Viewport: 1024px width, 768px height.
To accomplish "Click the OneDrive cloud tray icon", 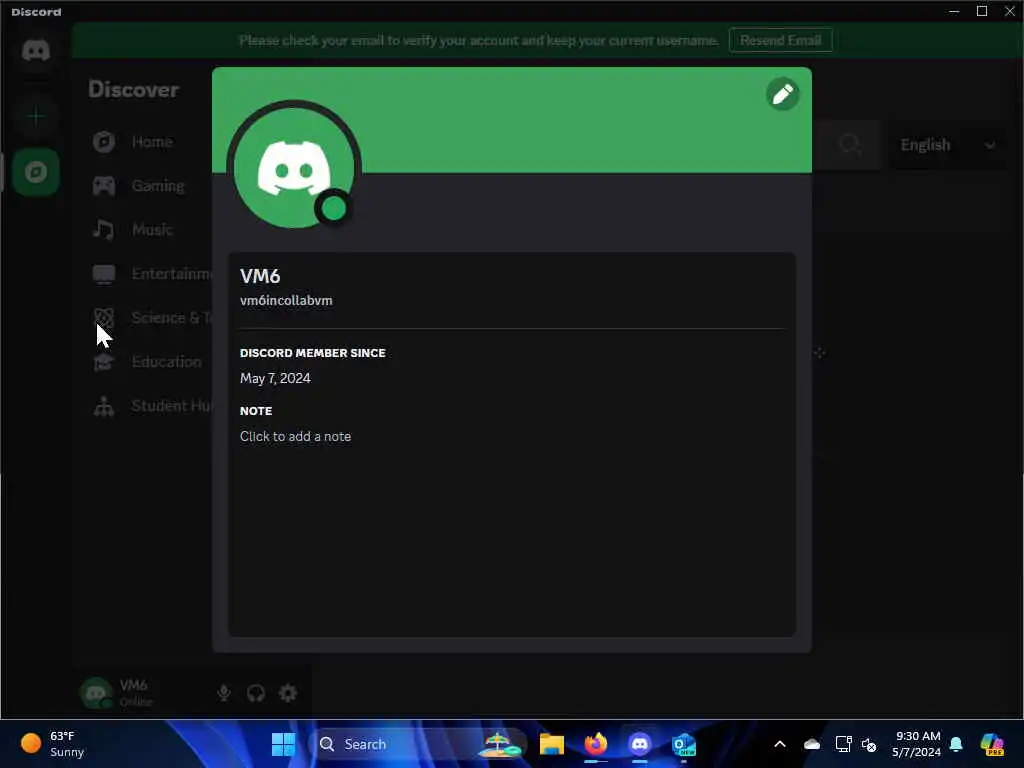I will pyautogui.click(x=812, y=744).
